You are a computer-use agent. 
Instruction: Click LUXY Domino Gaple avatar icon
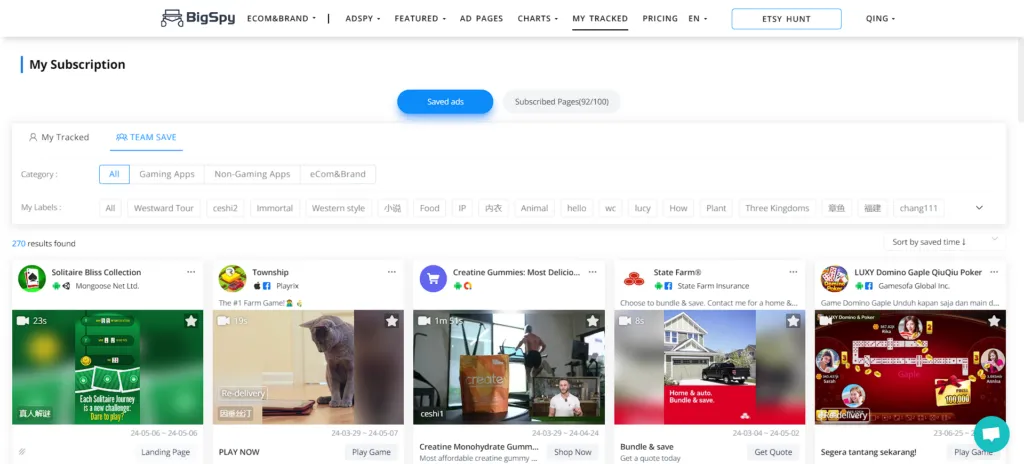834,278
